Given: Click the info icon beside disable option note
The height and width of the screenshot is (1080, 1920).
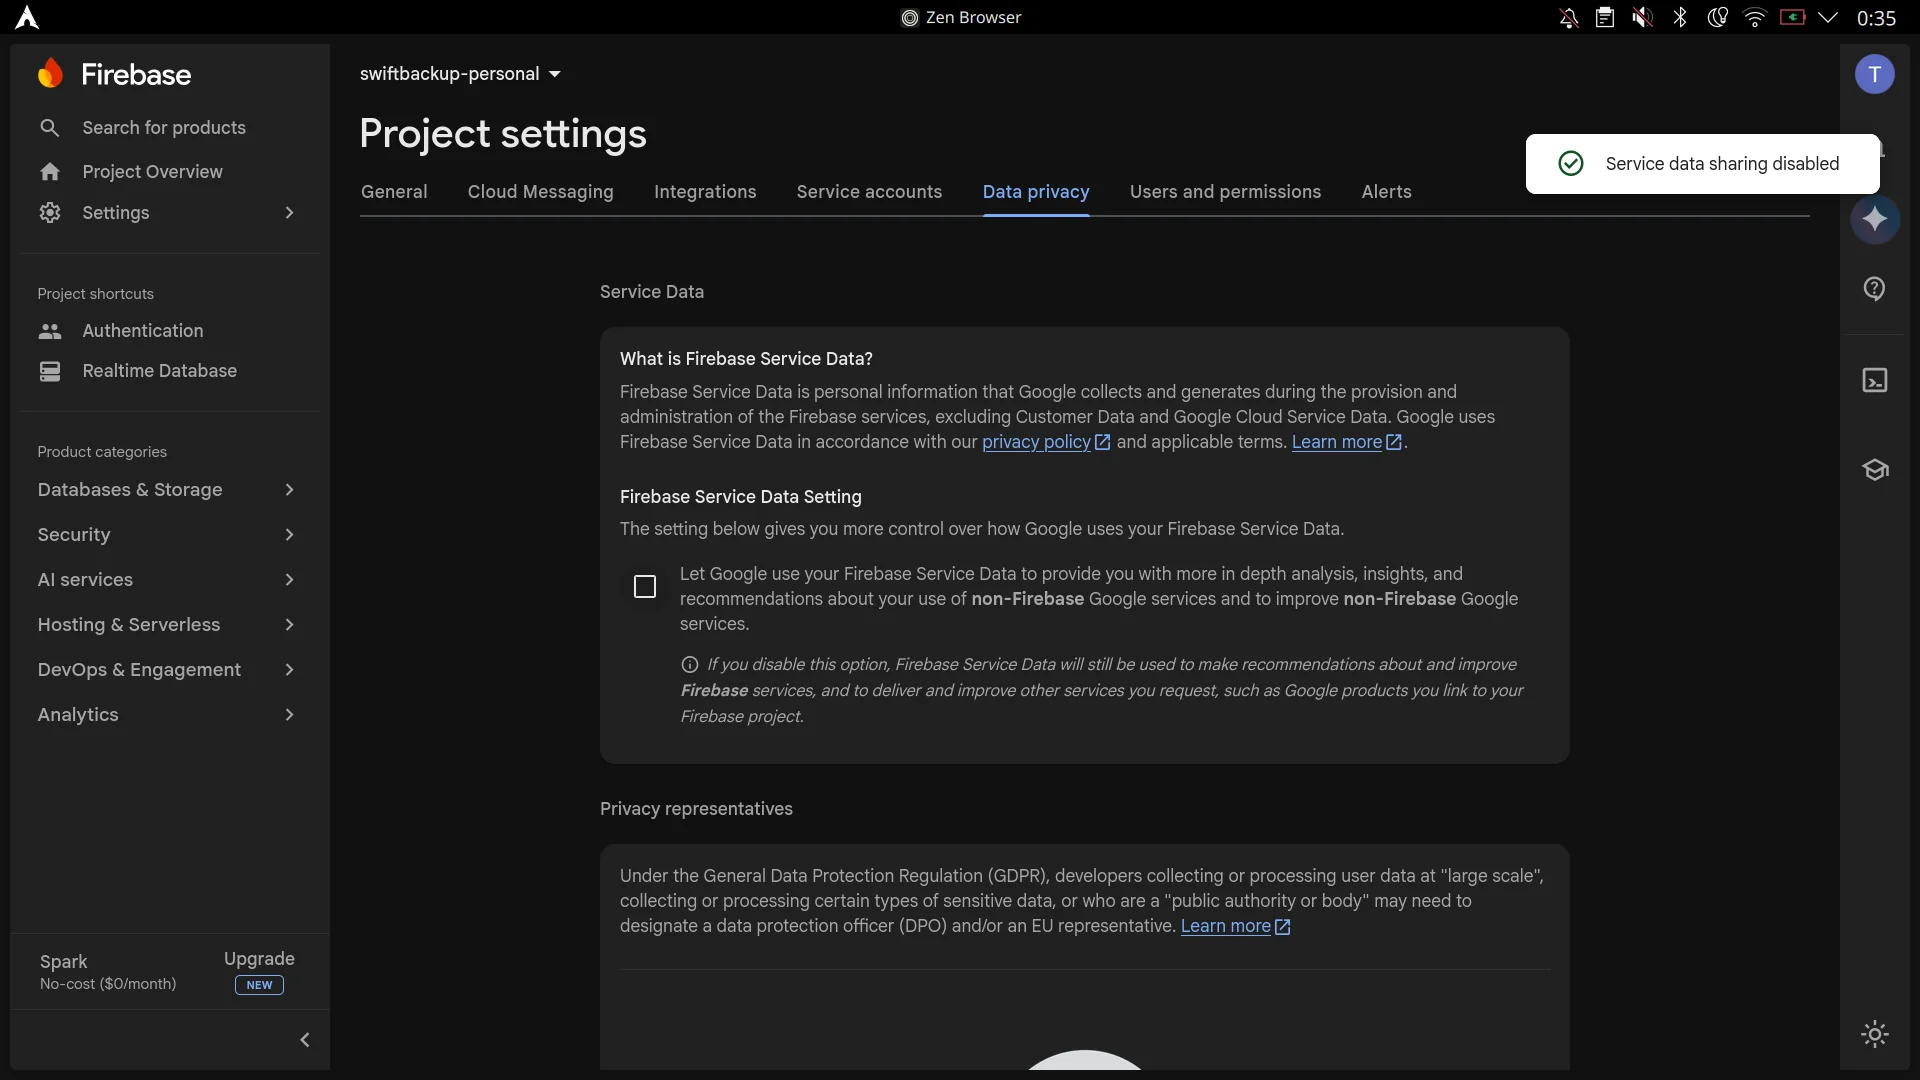Looking at the screenshot, I should pyautogui.click(x=690, y=664).
